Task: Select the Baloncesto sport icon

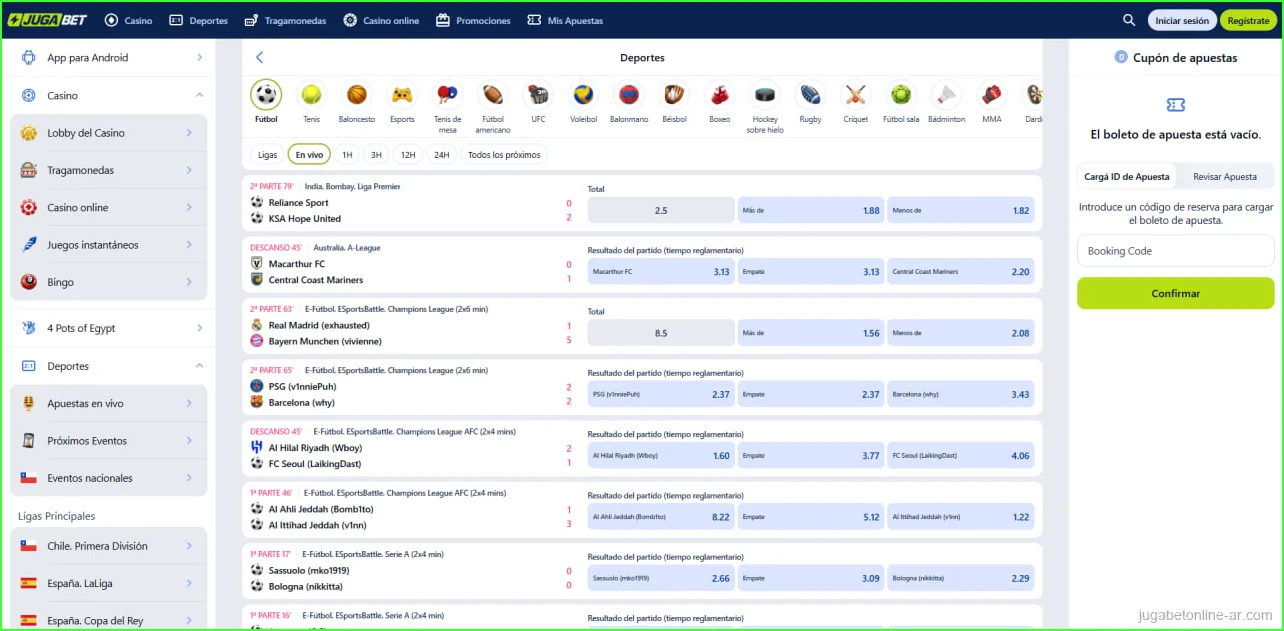Action: click(x=357, y=95)
